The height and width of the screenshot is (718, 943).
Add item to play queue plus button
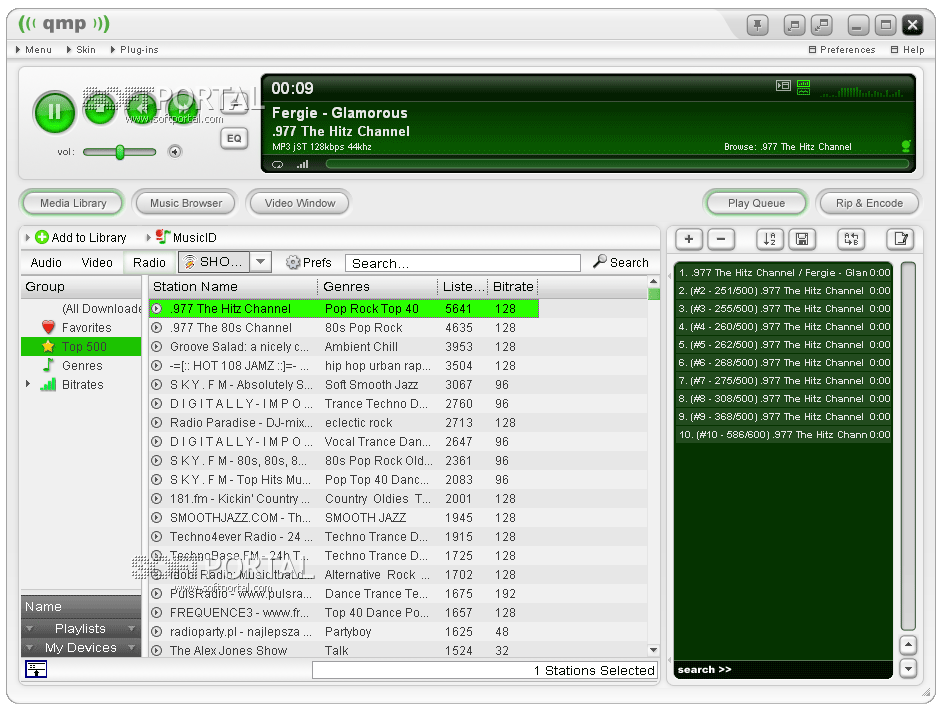(x=689, y=239)
